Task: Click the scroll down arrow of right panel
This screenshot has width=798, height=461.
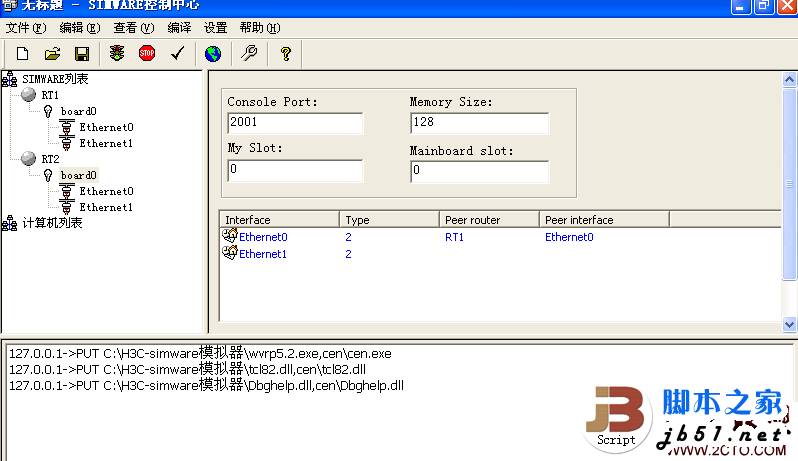Action: point(789,324)
